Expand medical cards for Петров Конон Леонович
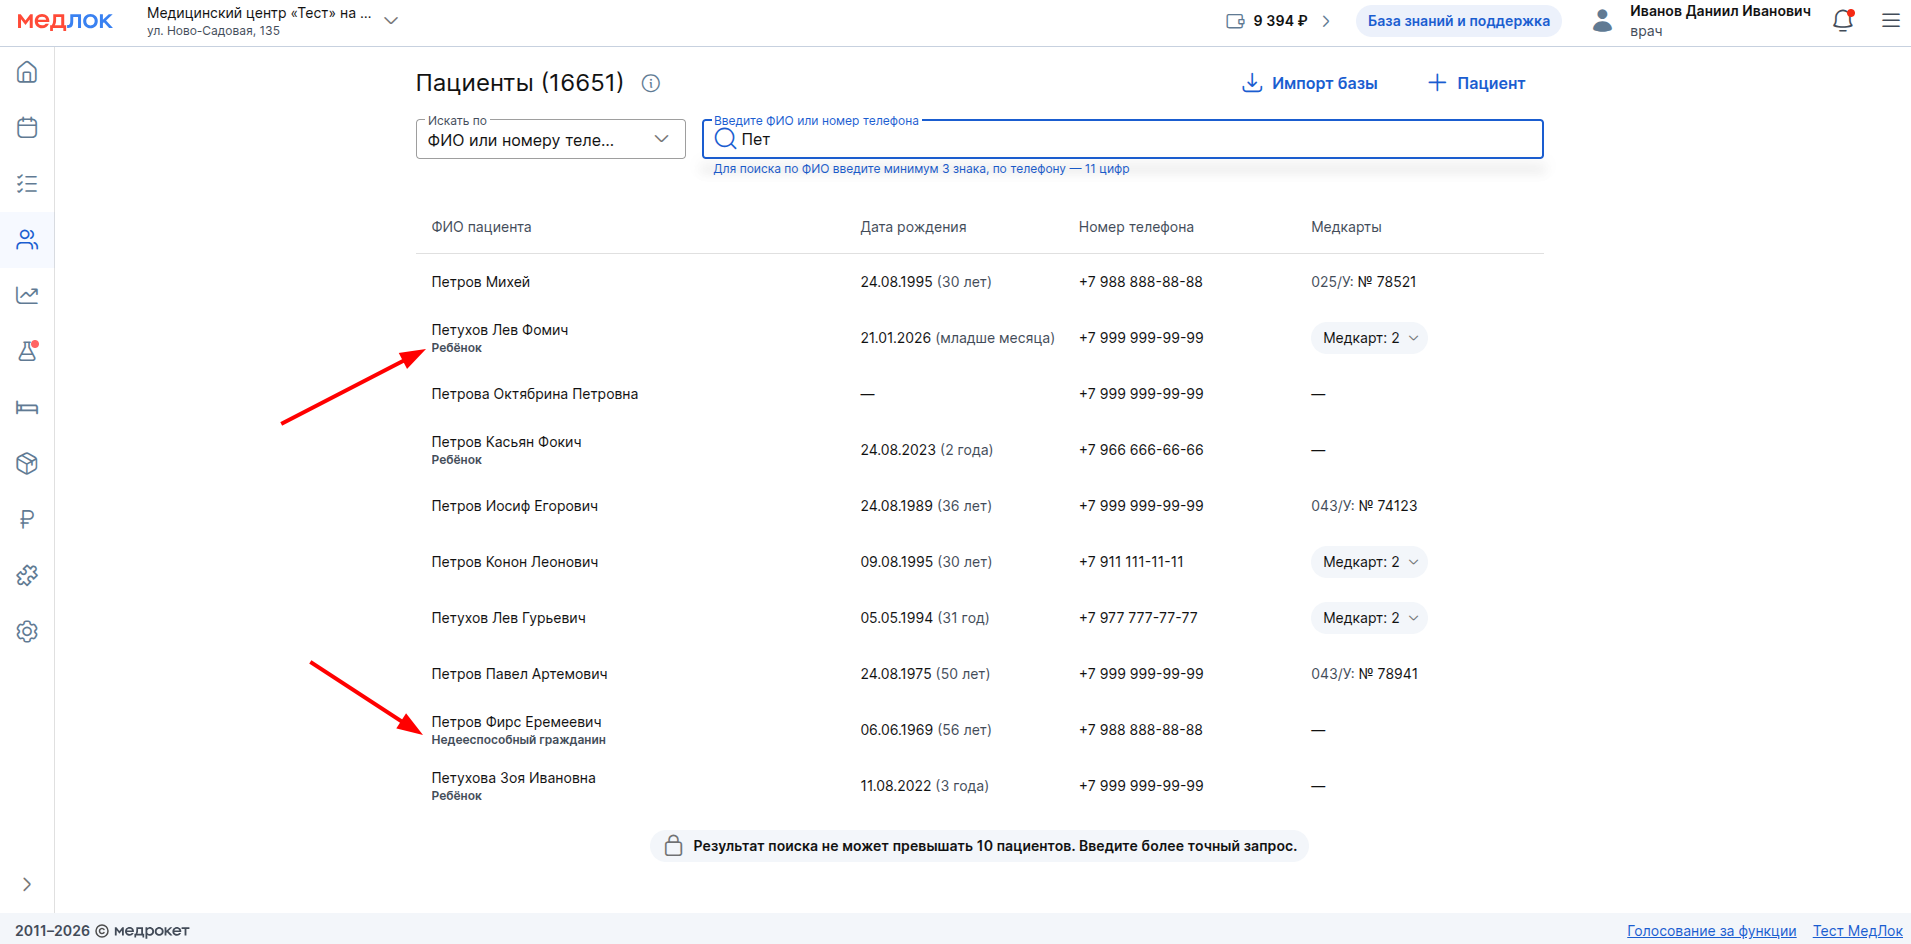Image resolution: width=1911 pixels, height=944 pixels. (x=1368, y=562)
